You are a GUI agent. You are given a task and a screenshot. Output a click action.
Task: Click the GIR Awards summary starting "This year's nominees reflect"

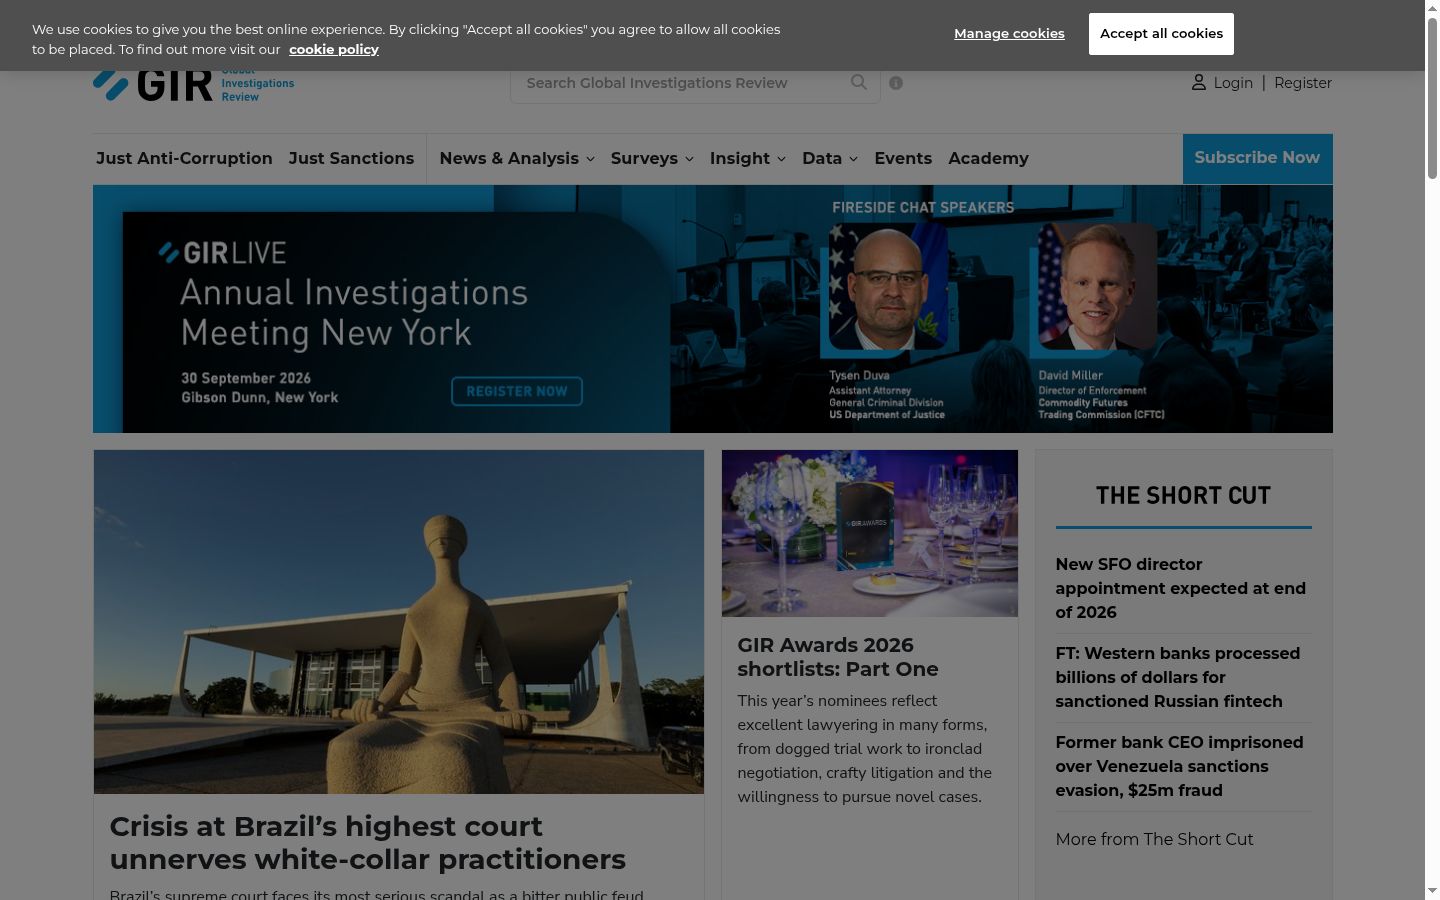click(x=865, y=749)
